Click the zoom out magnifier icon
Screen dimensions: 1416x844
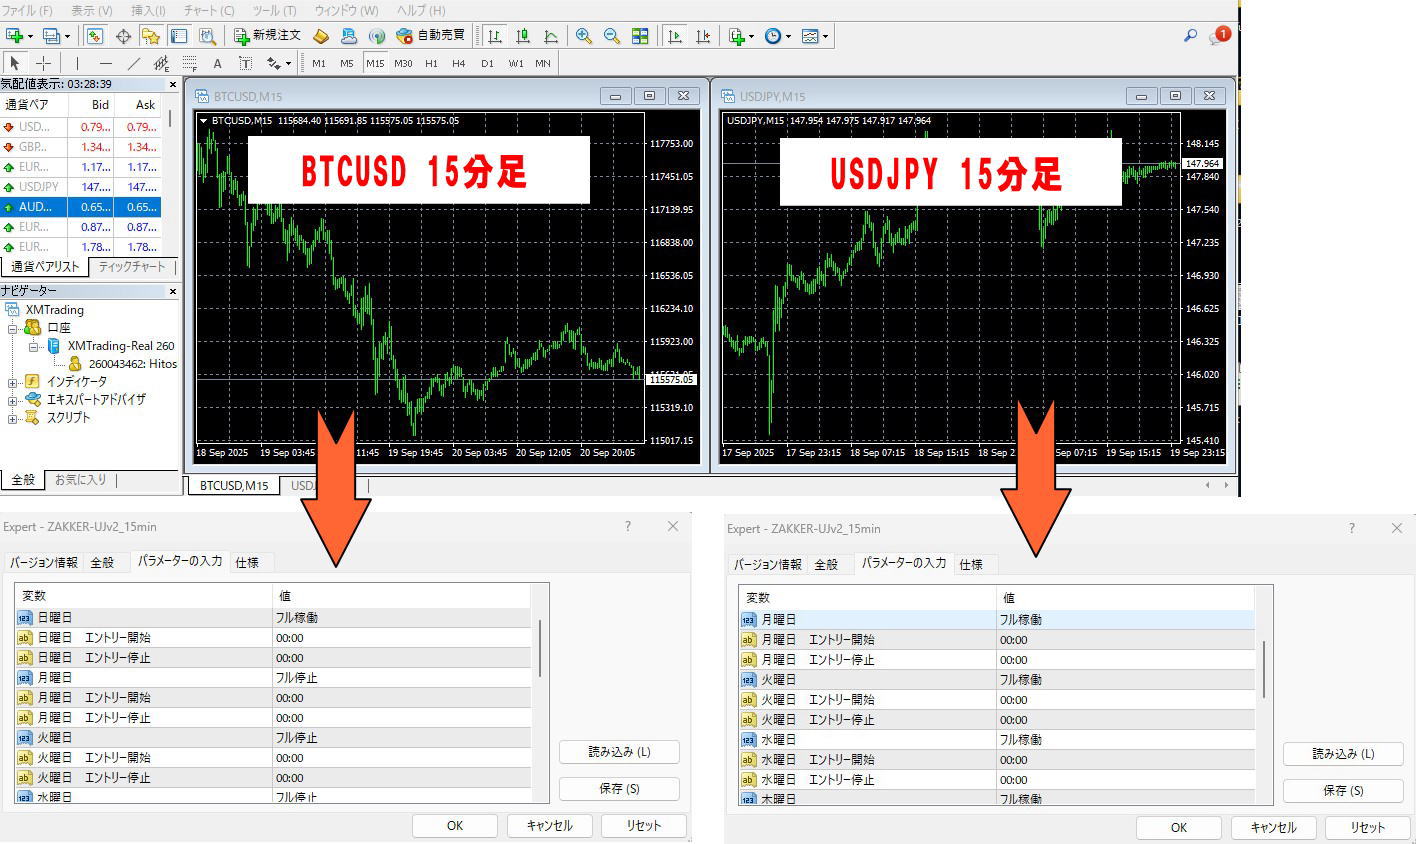click(611, 36)
